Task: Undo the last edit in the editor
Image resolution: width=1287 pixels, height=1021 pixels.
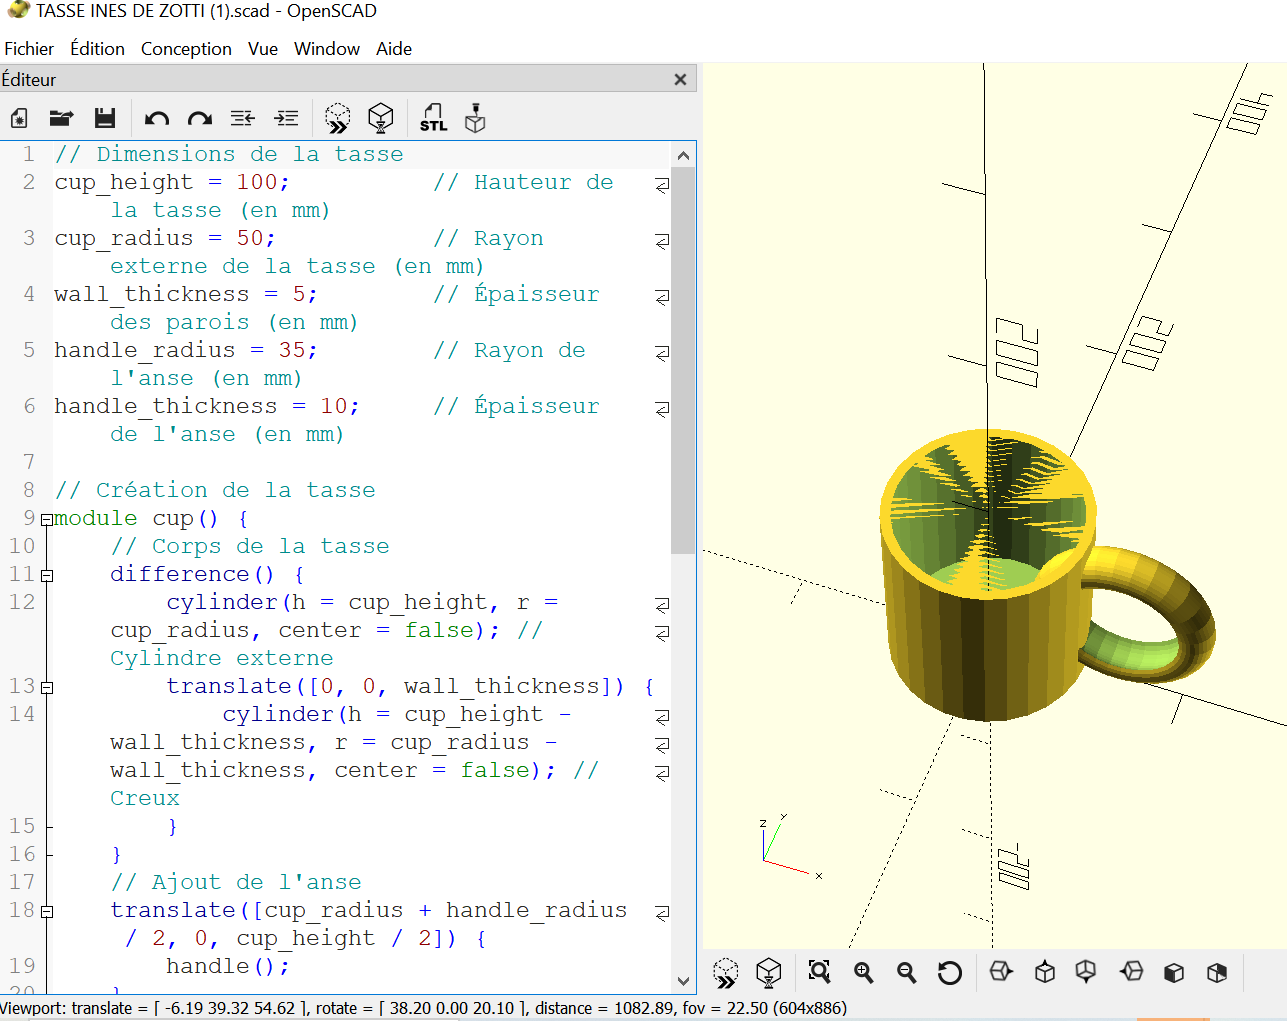Action: tap(157, 118)
